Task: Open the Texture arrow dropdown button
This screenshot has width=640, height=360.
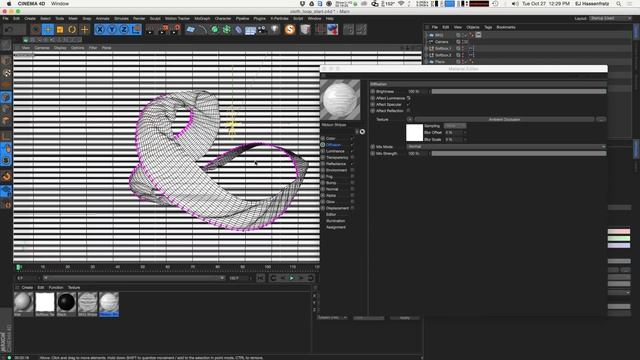Action: tap(409, 119)
